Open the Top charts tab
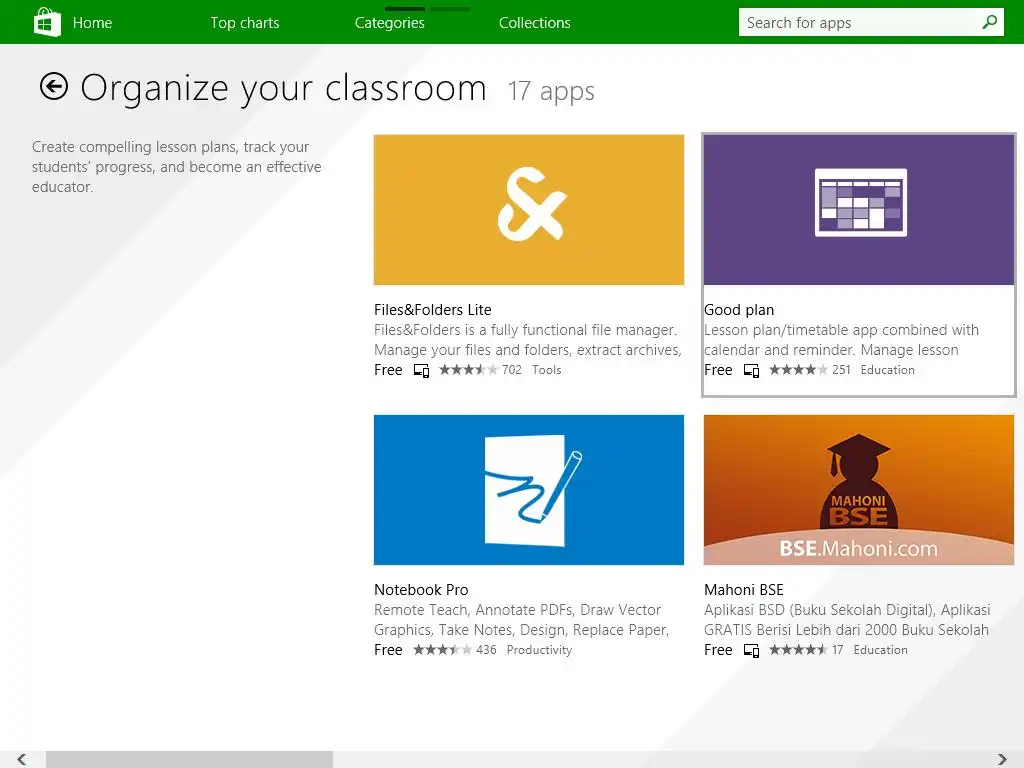Image resolution: width=1024 pixels, height=768 pixels. pos(245,23)
